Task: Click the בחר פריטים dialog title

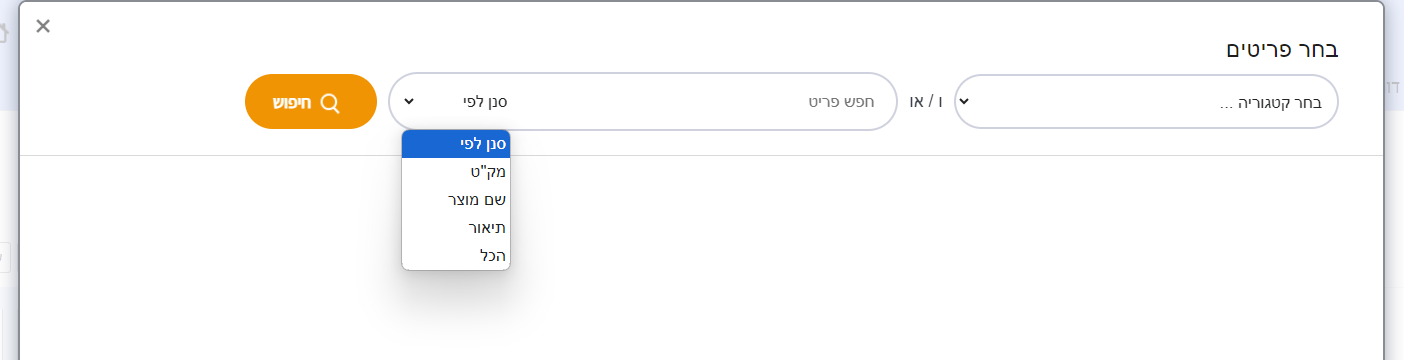Action: (x=1282, y=49)
